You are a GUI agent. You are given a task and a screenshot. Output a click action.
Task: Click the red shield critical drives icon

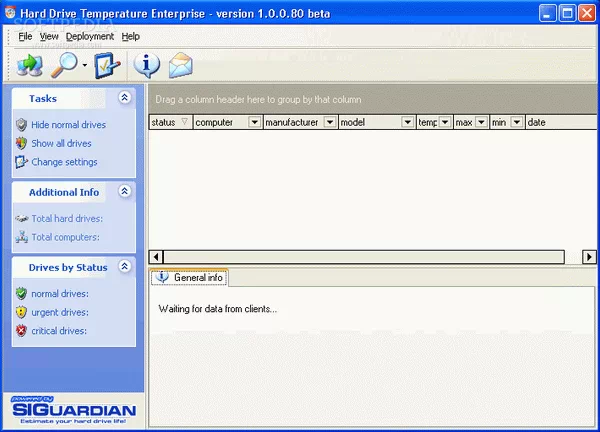[x=21, y=331]
